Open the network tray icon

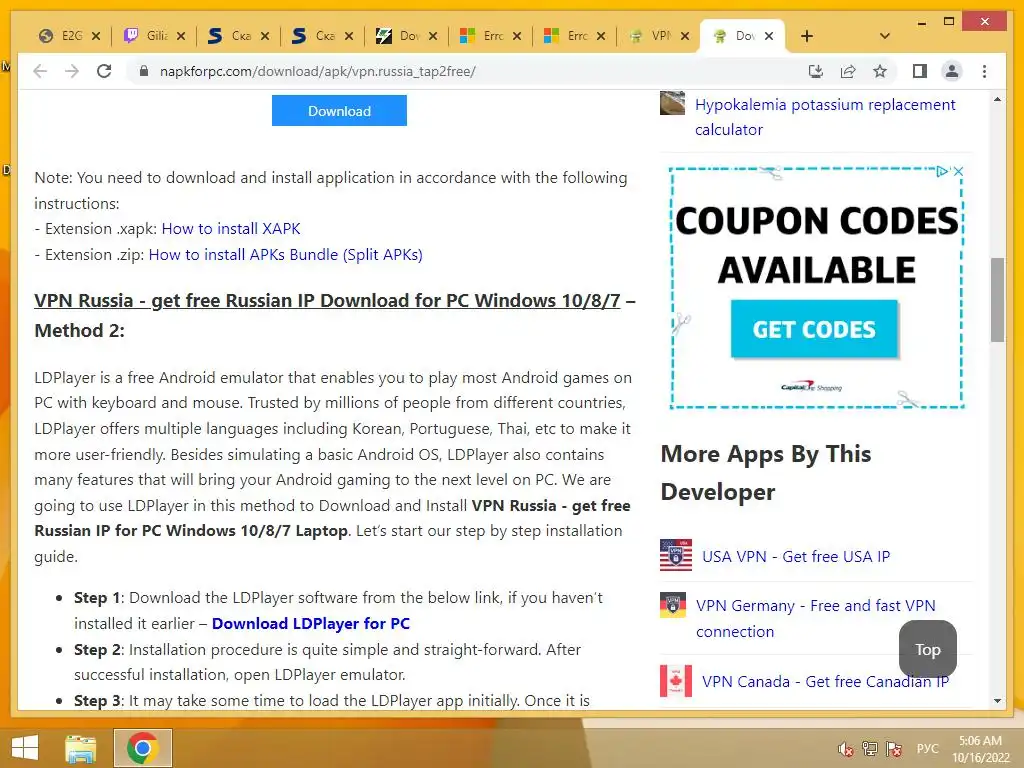(x=869, y=749)
